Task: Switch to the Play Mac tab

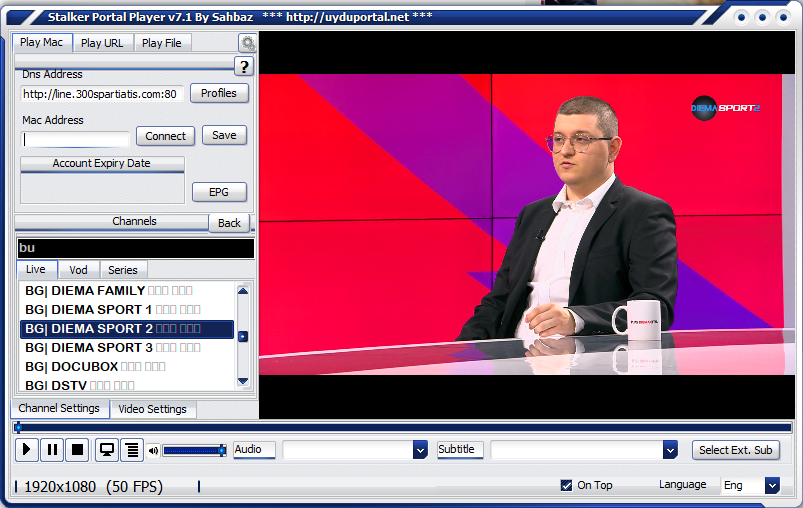Action: click(x=41, y=43)
